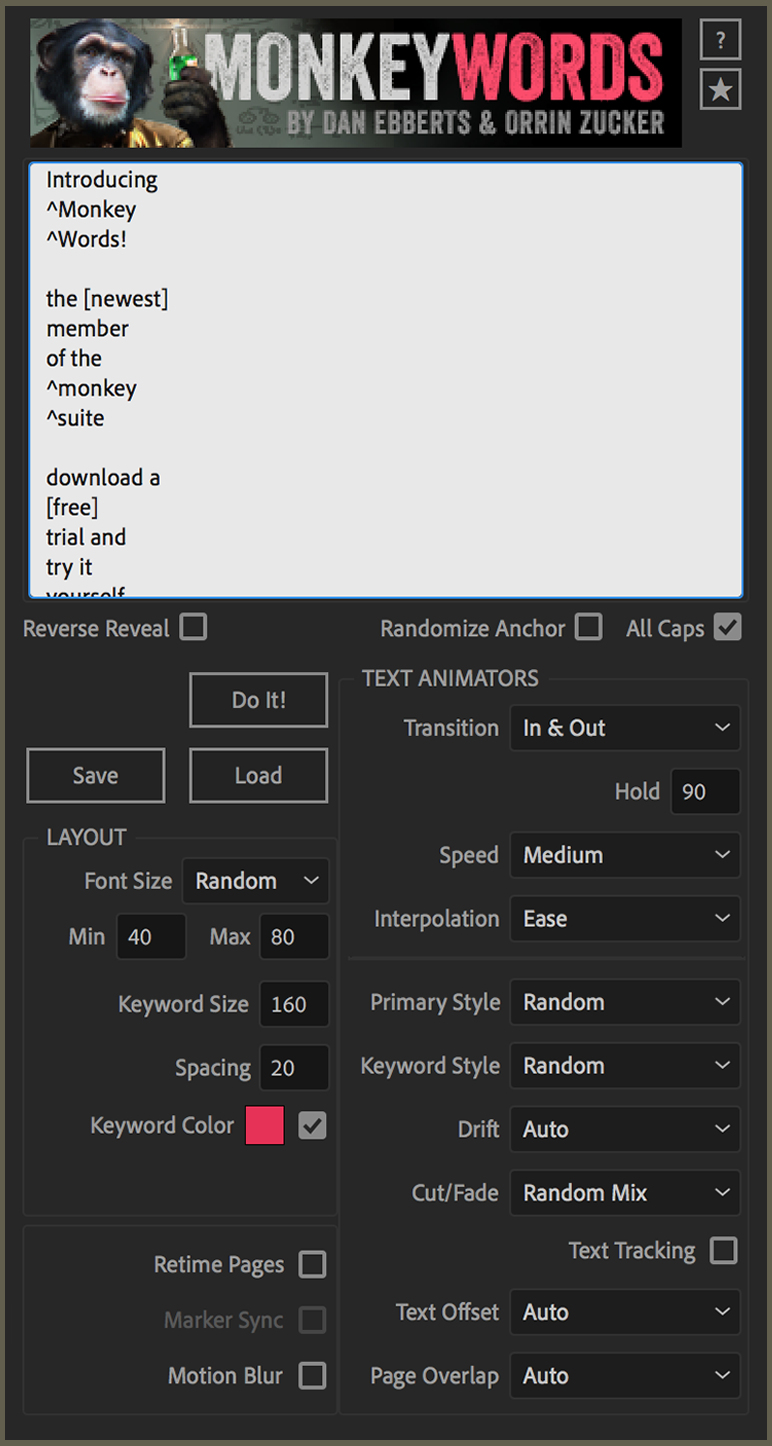
Task: Open the Speed dropdown
Action: [625, 855]
